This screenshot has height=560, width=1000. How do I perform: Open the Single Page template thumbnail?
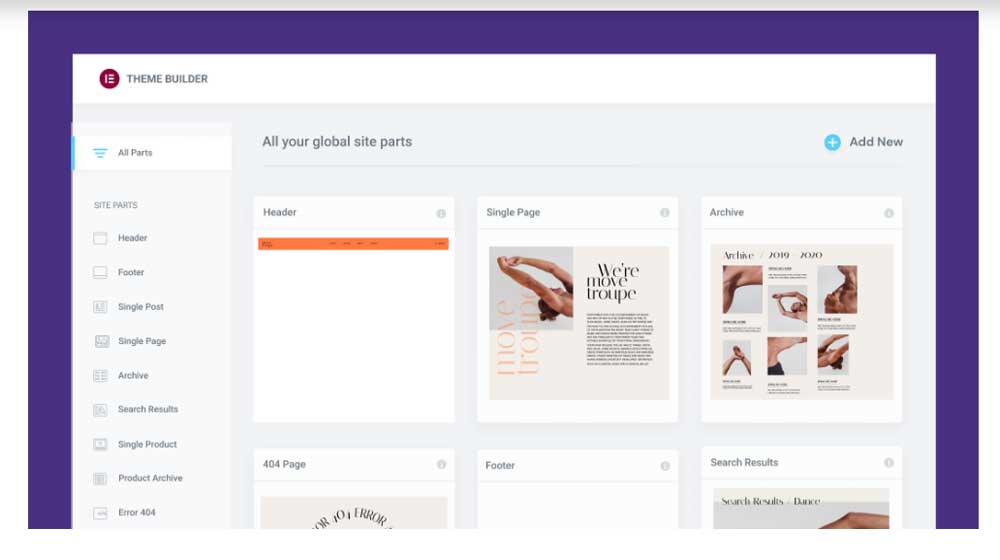[x=578, y=322]
